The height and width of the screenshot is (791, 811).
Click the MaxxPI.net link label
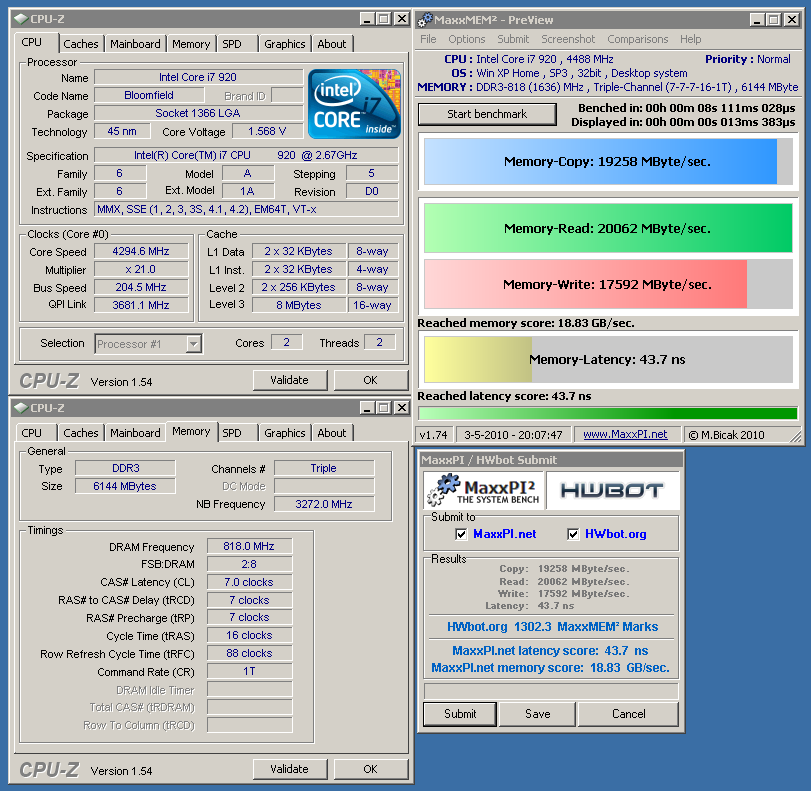tap(504, 534)
